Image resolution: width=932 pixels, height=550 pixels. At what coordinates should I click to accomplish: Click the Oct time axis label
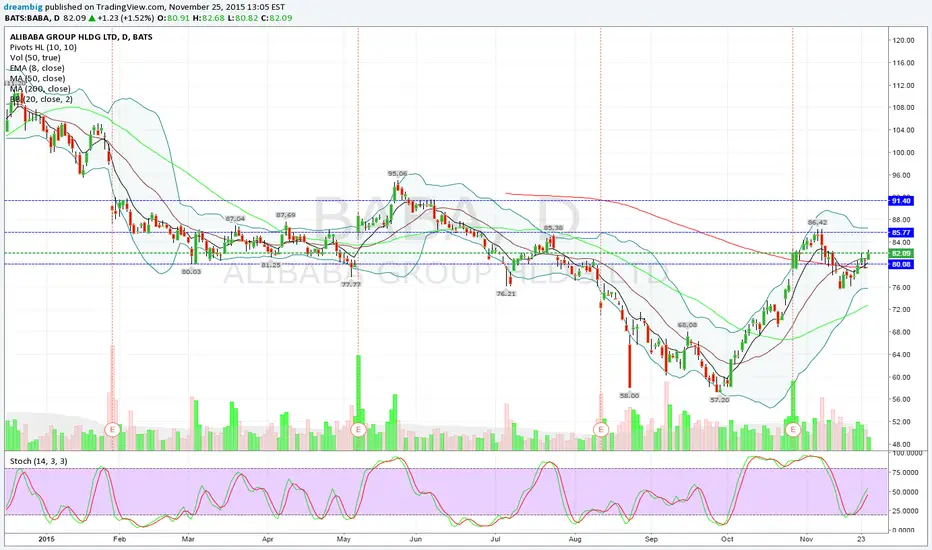coord(727,539)
